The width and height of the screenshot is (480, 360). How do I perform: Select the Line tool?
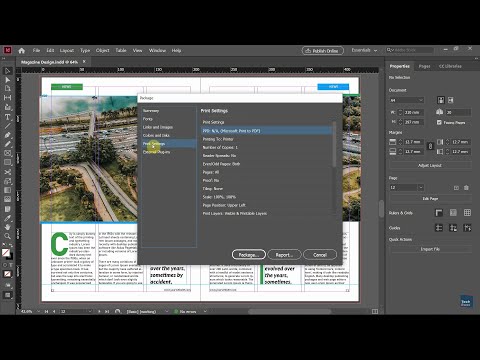tap(7, 126)
